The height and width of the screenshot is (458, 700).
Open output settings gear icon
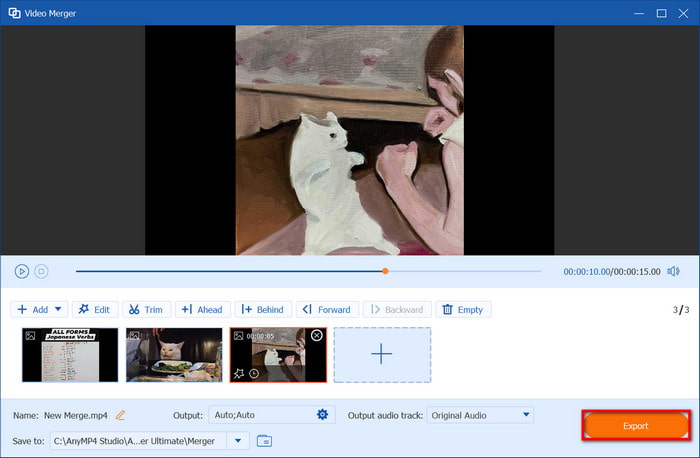tap(322, 415)
